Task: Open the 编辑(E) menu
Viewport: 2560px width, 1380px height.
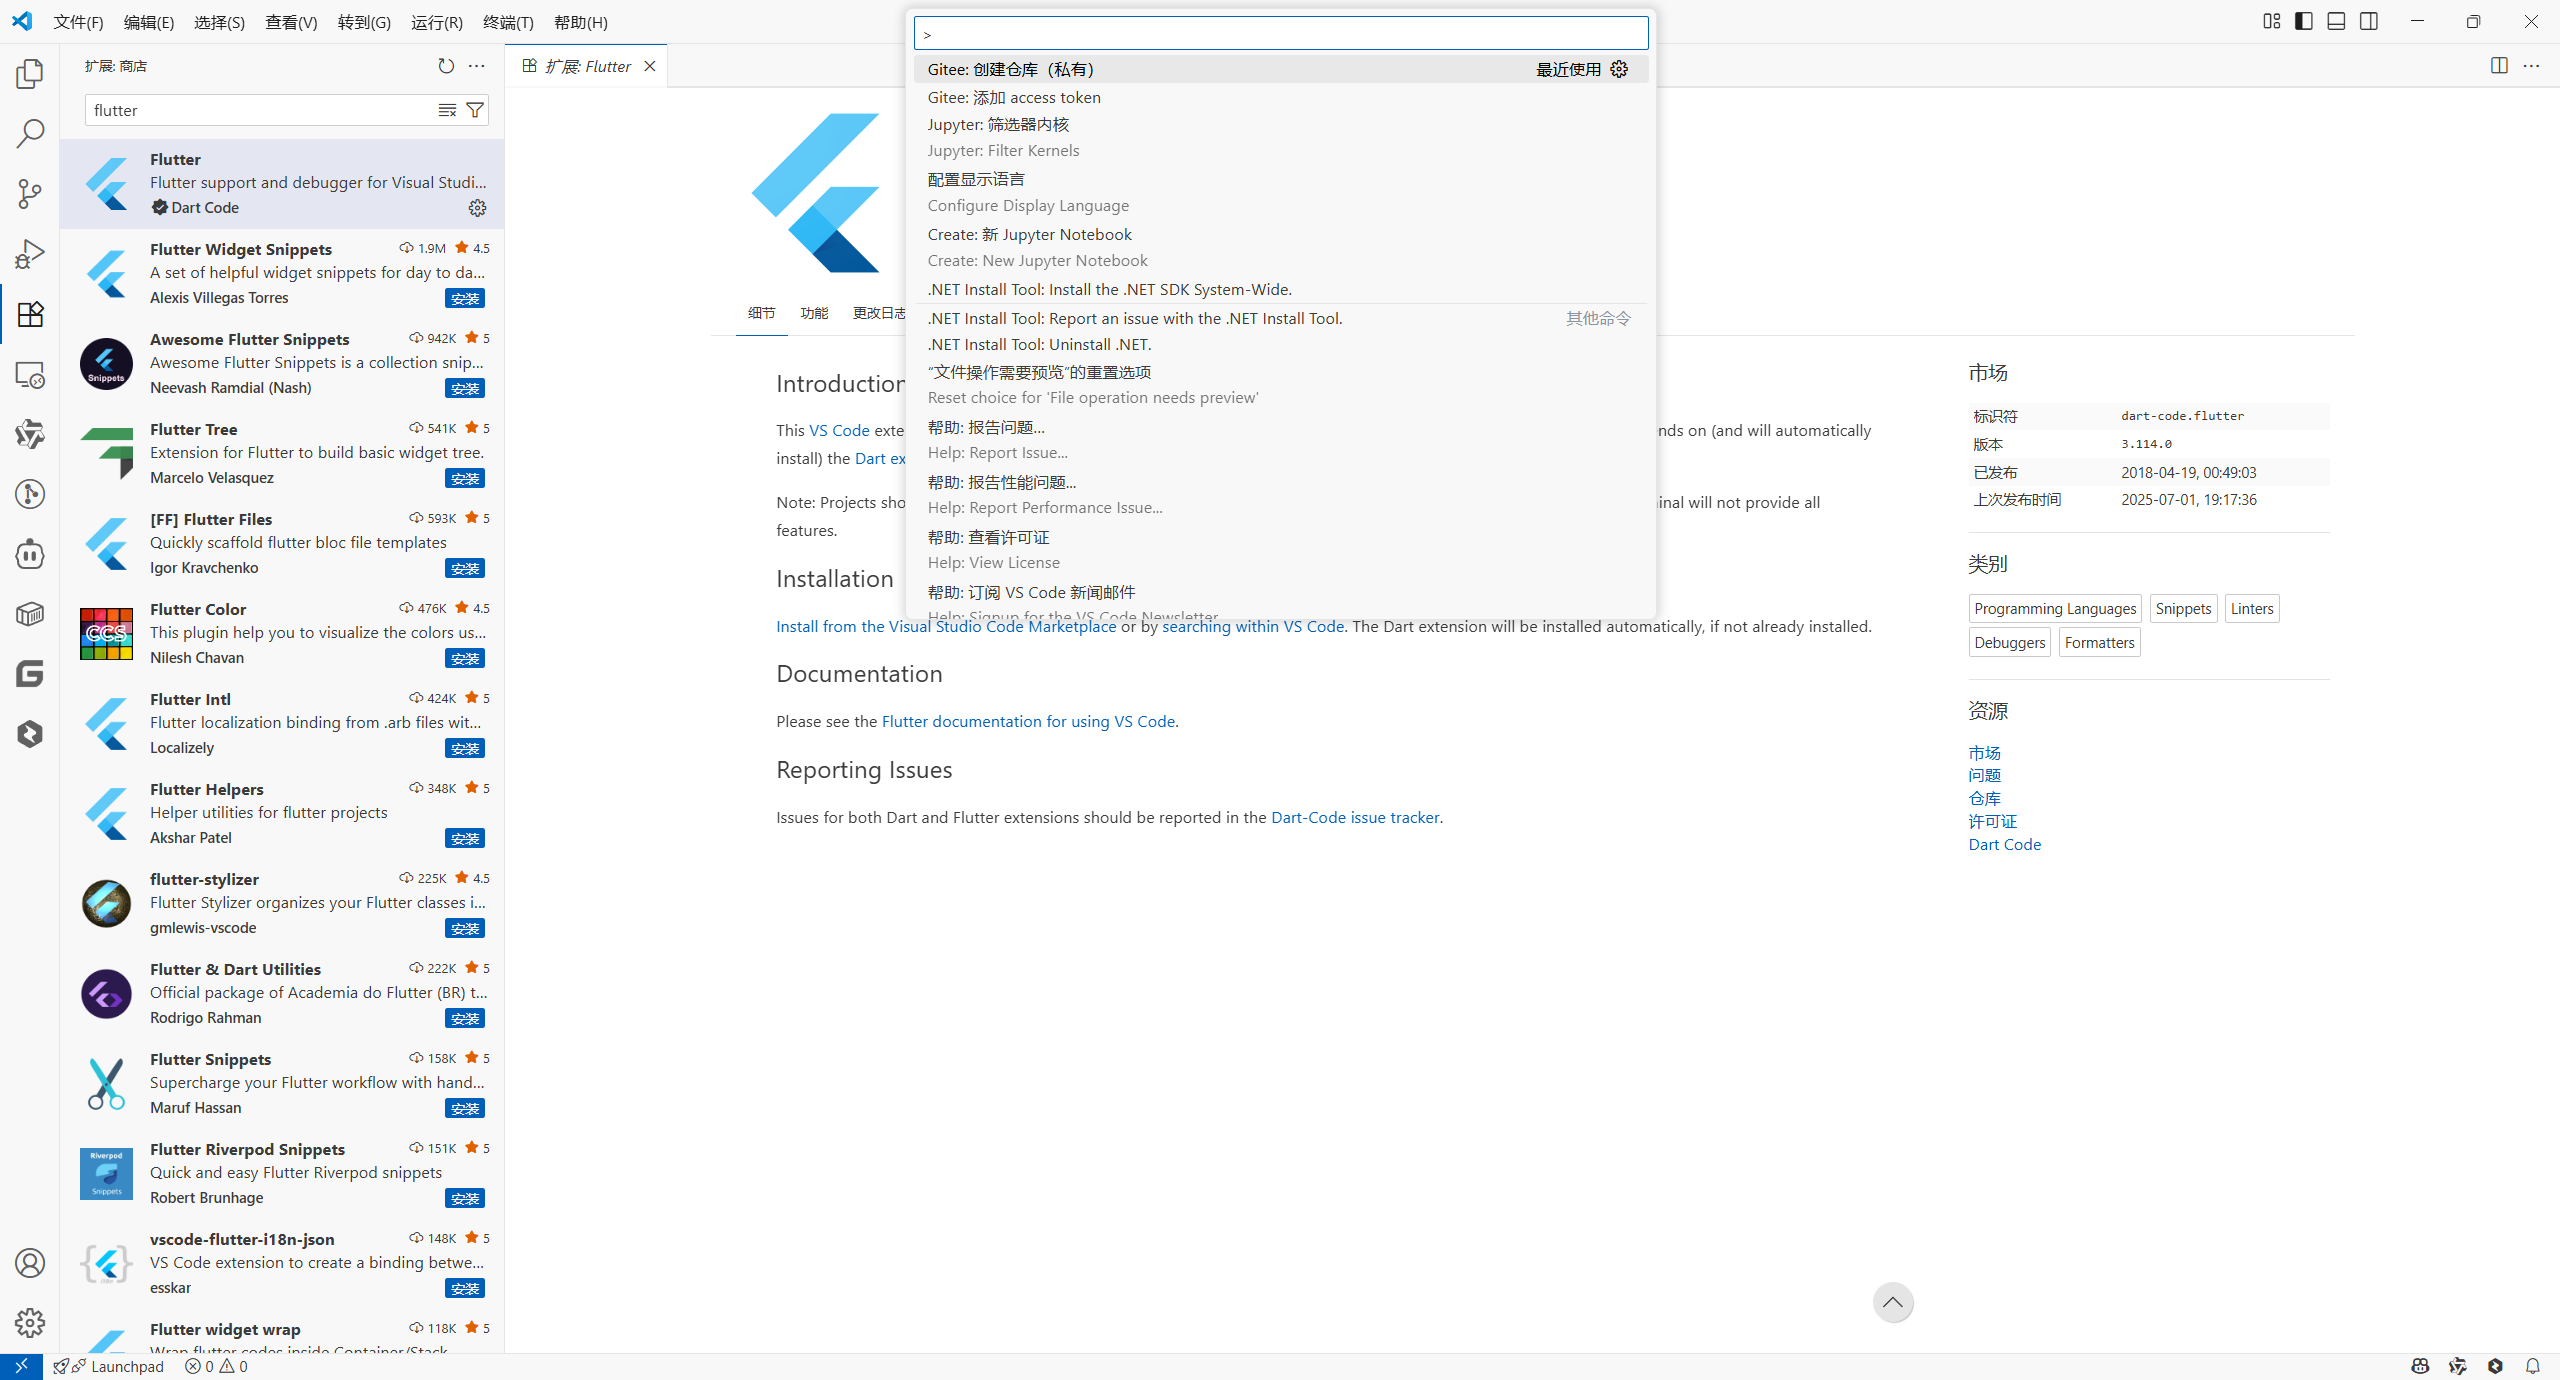Action: [149, 22]
